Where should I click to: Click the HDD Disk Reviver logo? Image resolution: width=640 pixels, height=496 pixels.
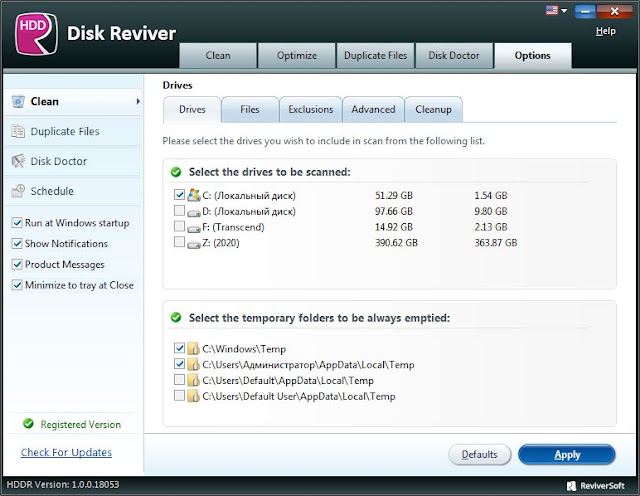tap(36, 34)
